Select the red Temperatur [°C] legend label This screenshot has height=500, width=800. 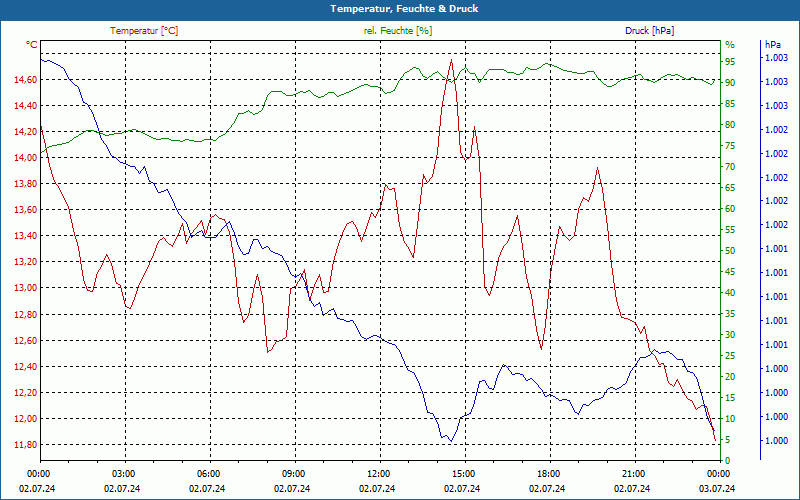pos(144,31)
